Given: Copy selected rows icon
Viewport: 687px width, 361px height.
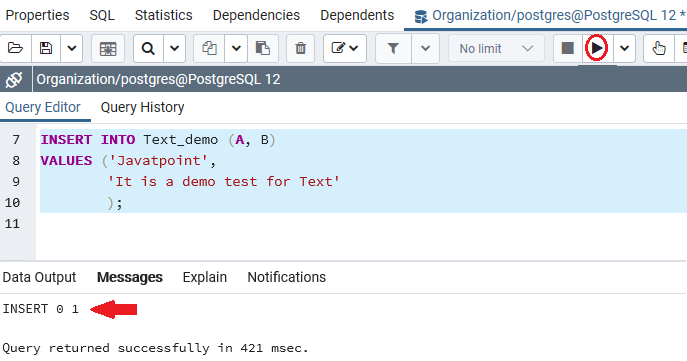Looking at the screenshot, I should [x=209, y=48].
